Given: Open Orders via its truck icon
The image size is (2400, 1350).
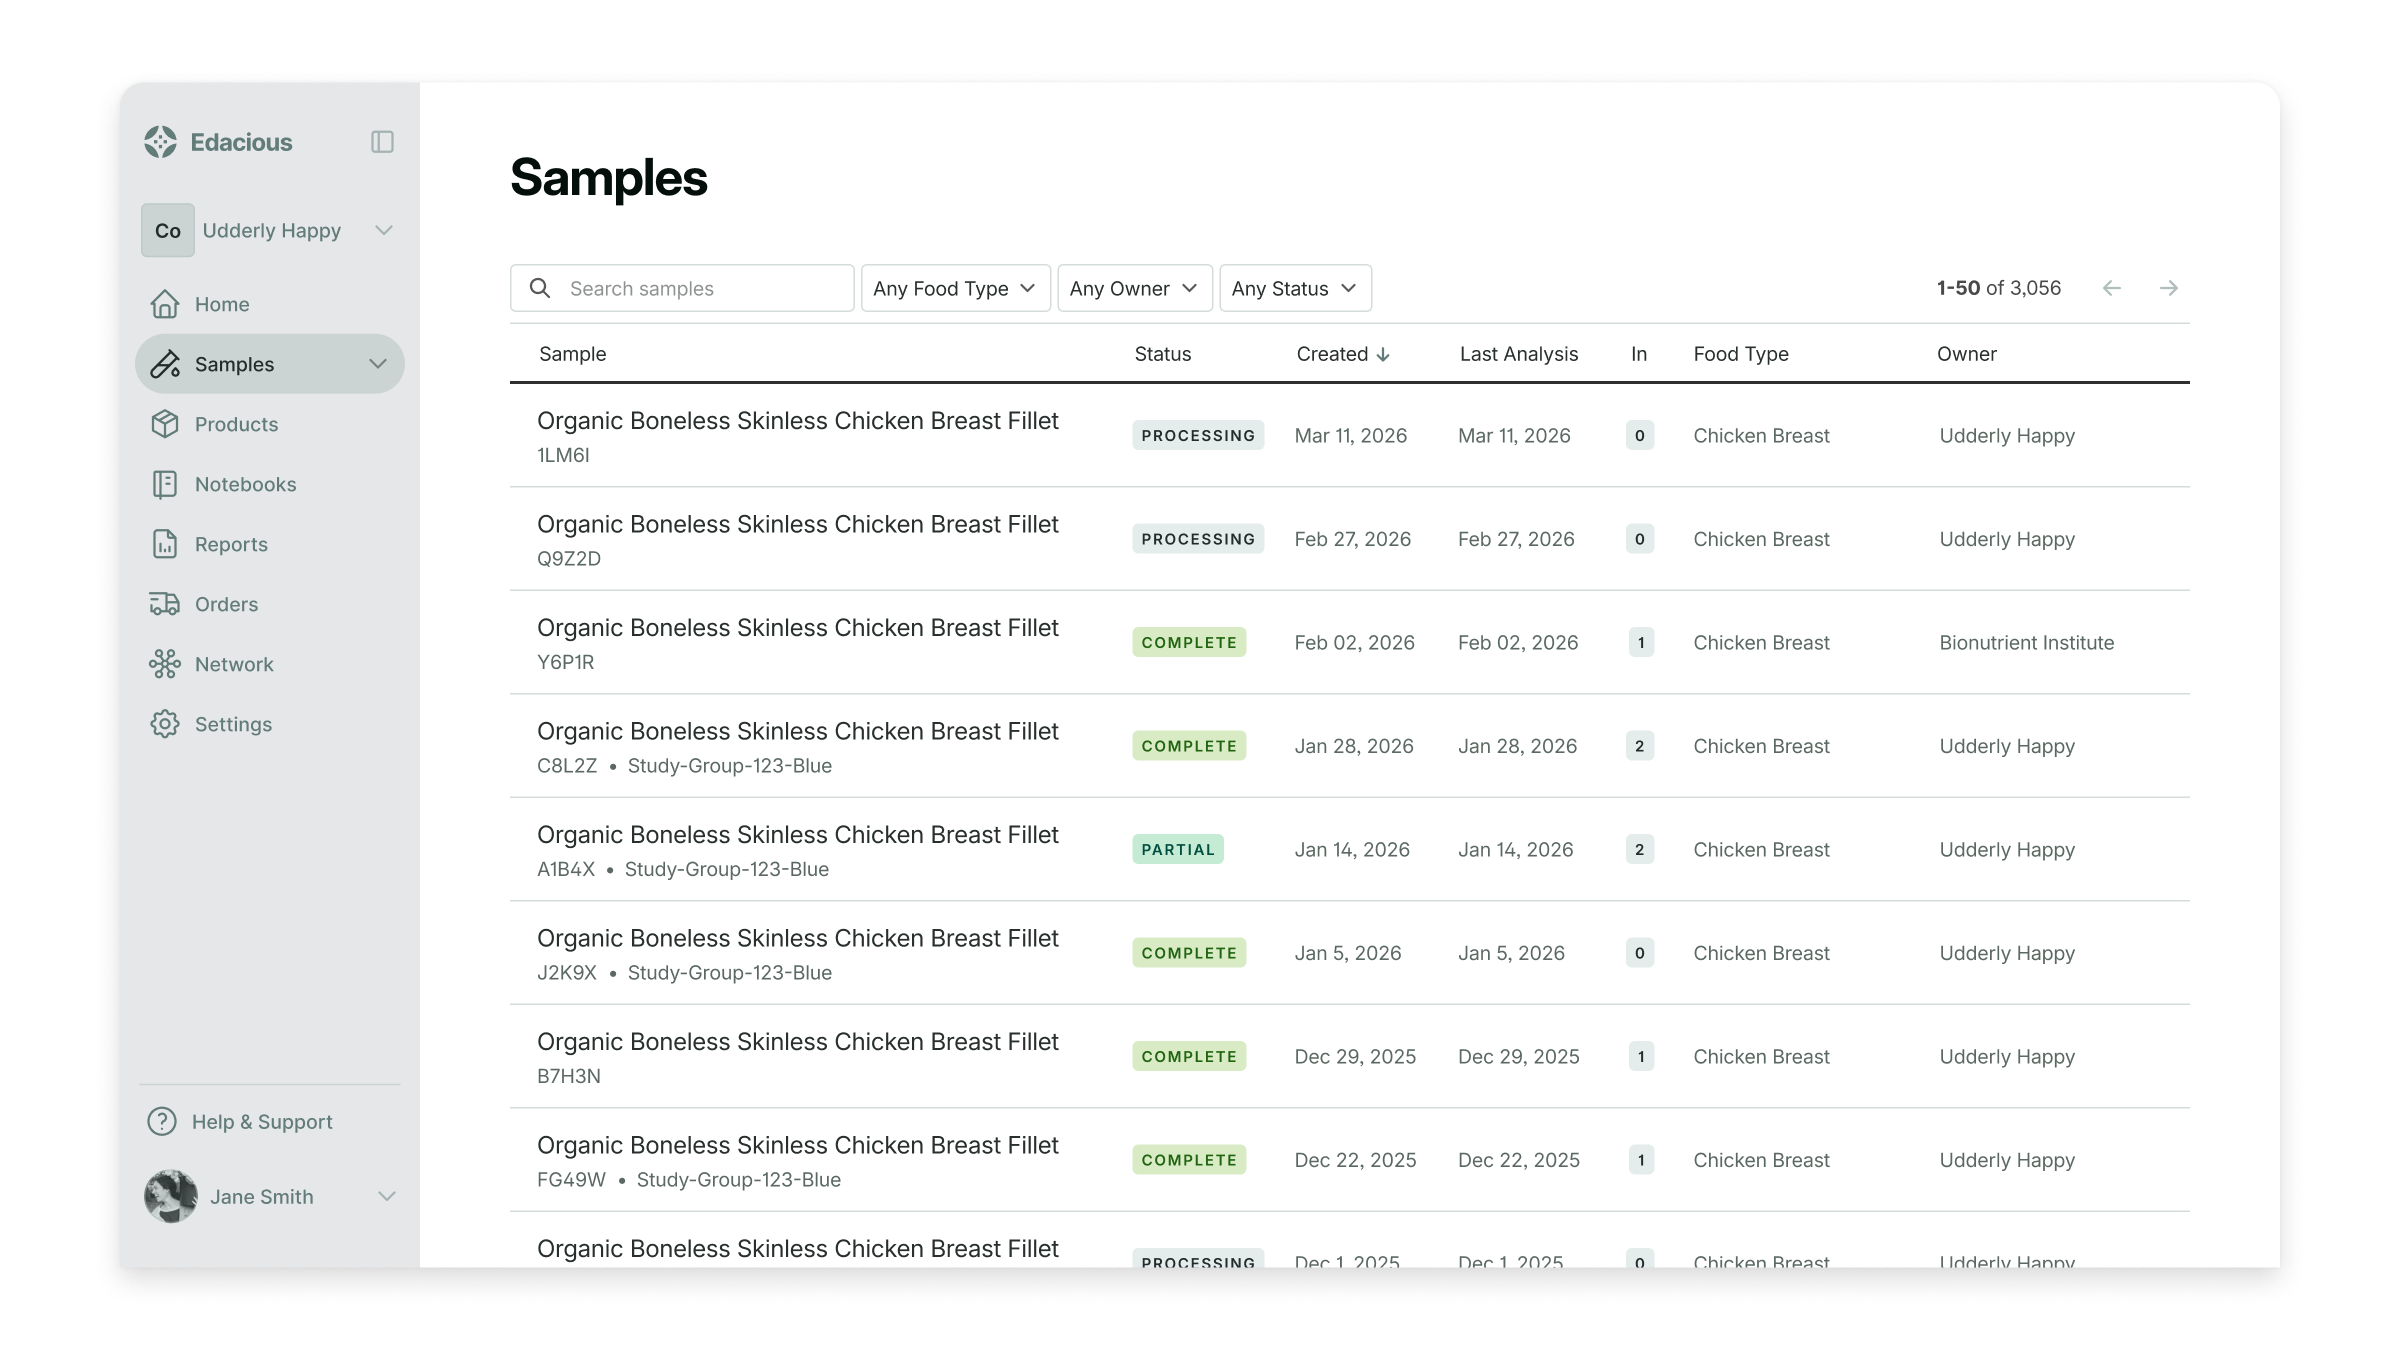Looking at the screenshot, I should (165, 604).
